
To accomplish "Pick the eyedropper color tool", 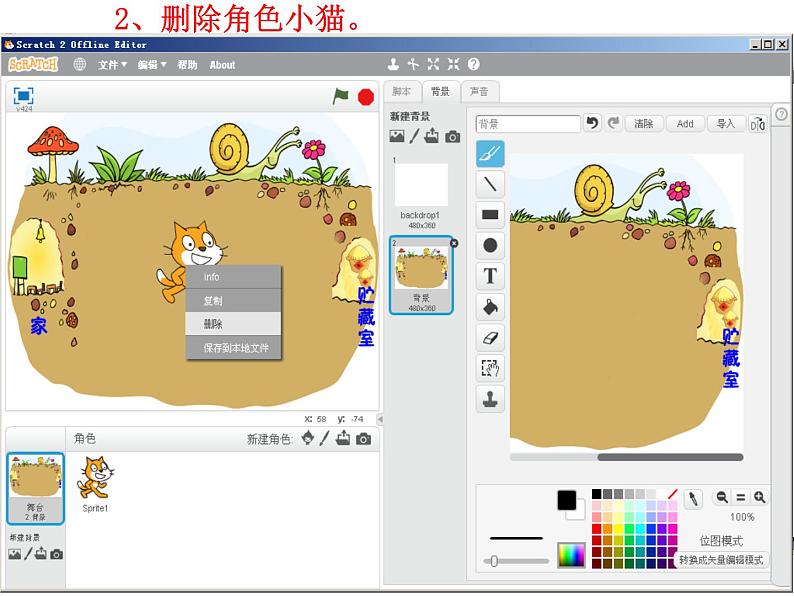I will 693,499.
